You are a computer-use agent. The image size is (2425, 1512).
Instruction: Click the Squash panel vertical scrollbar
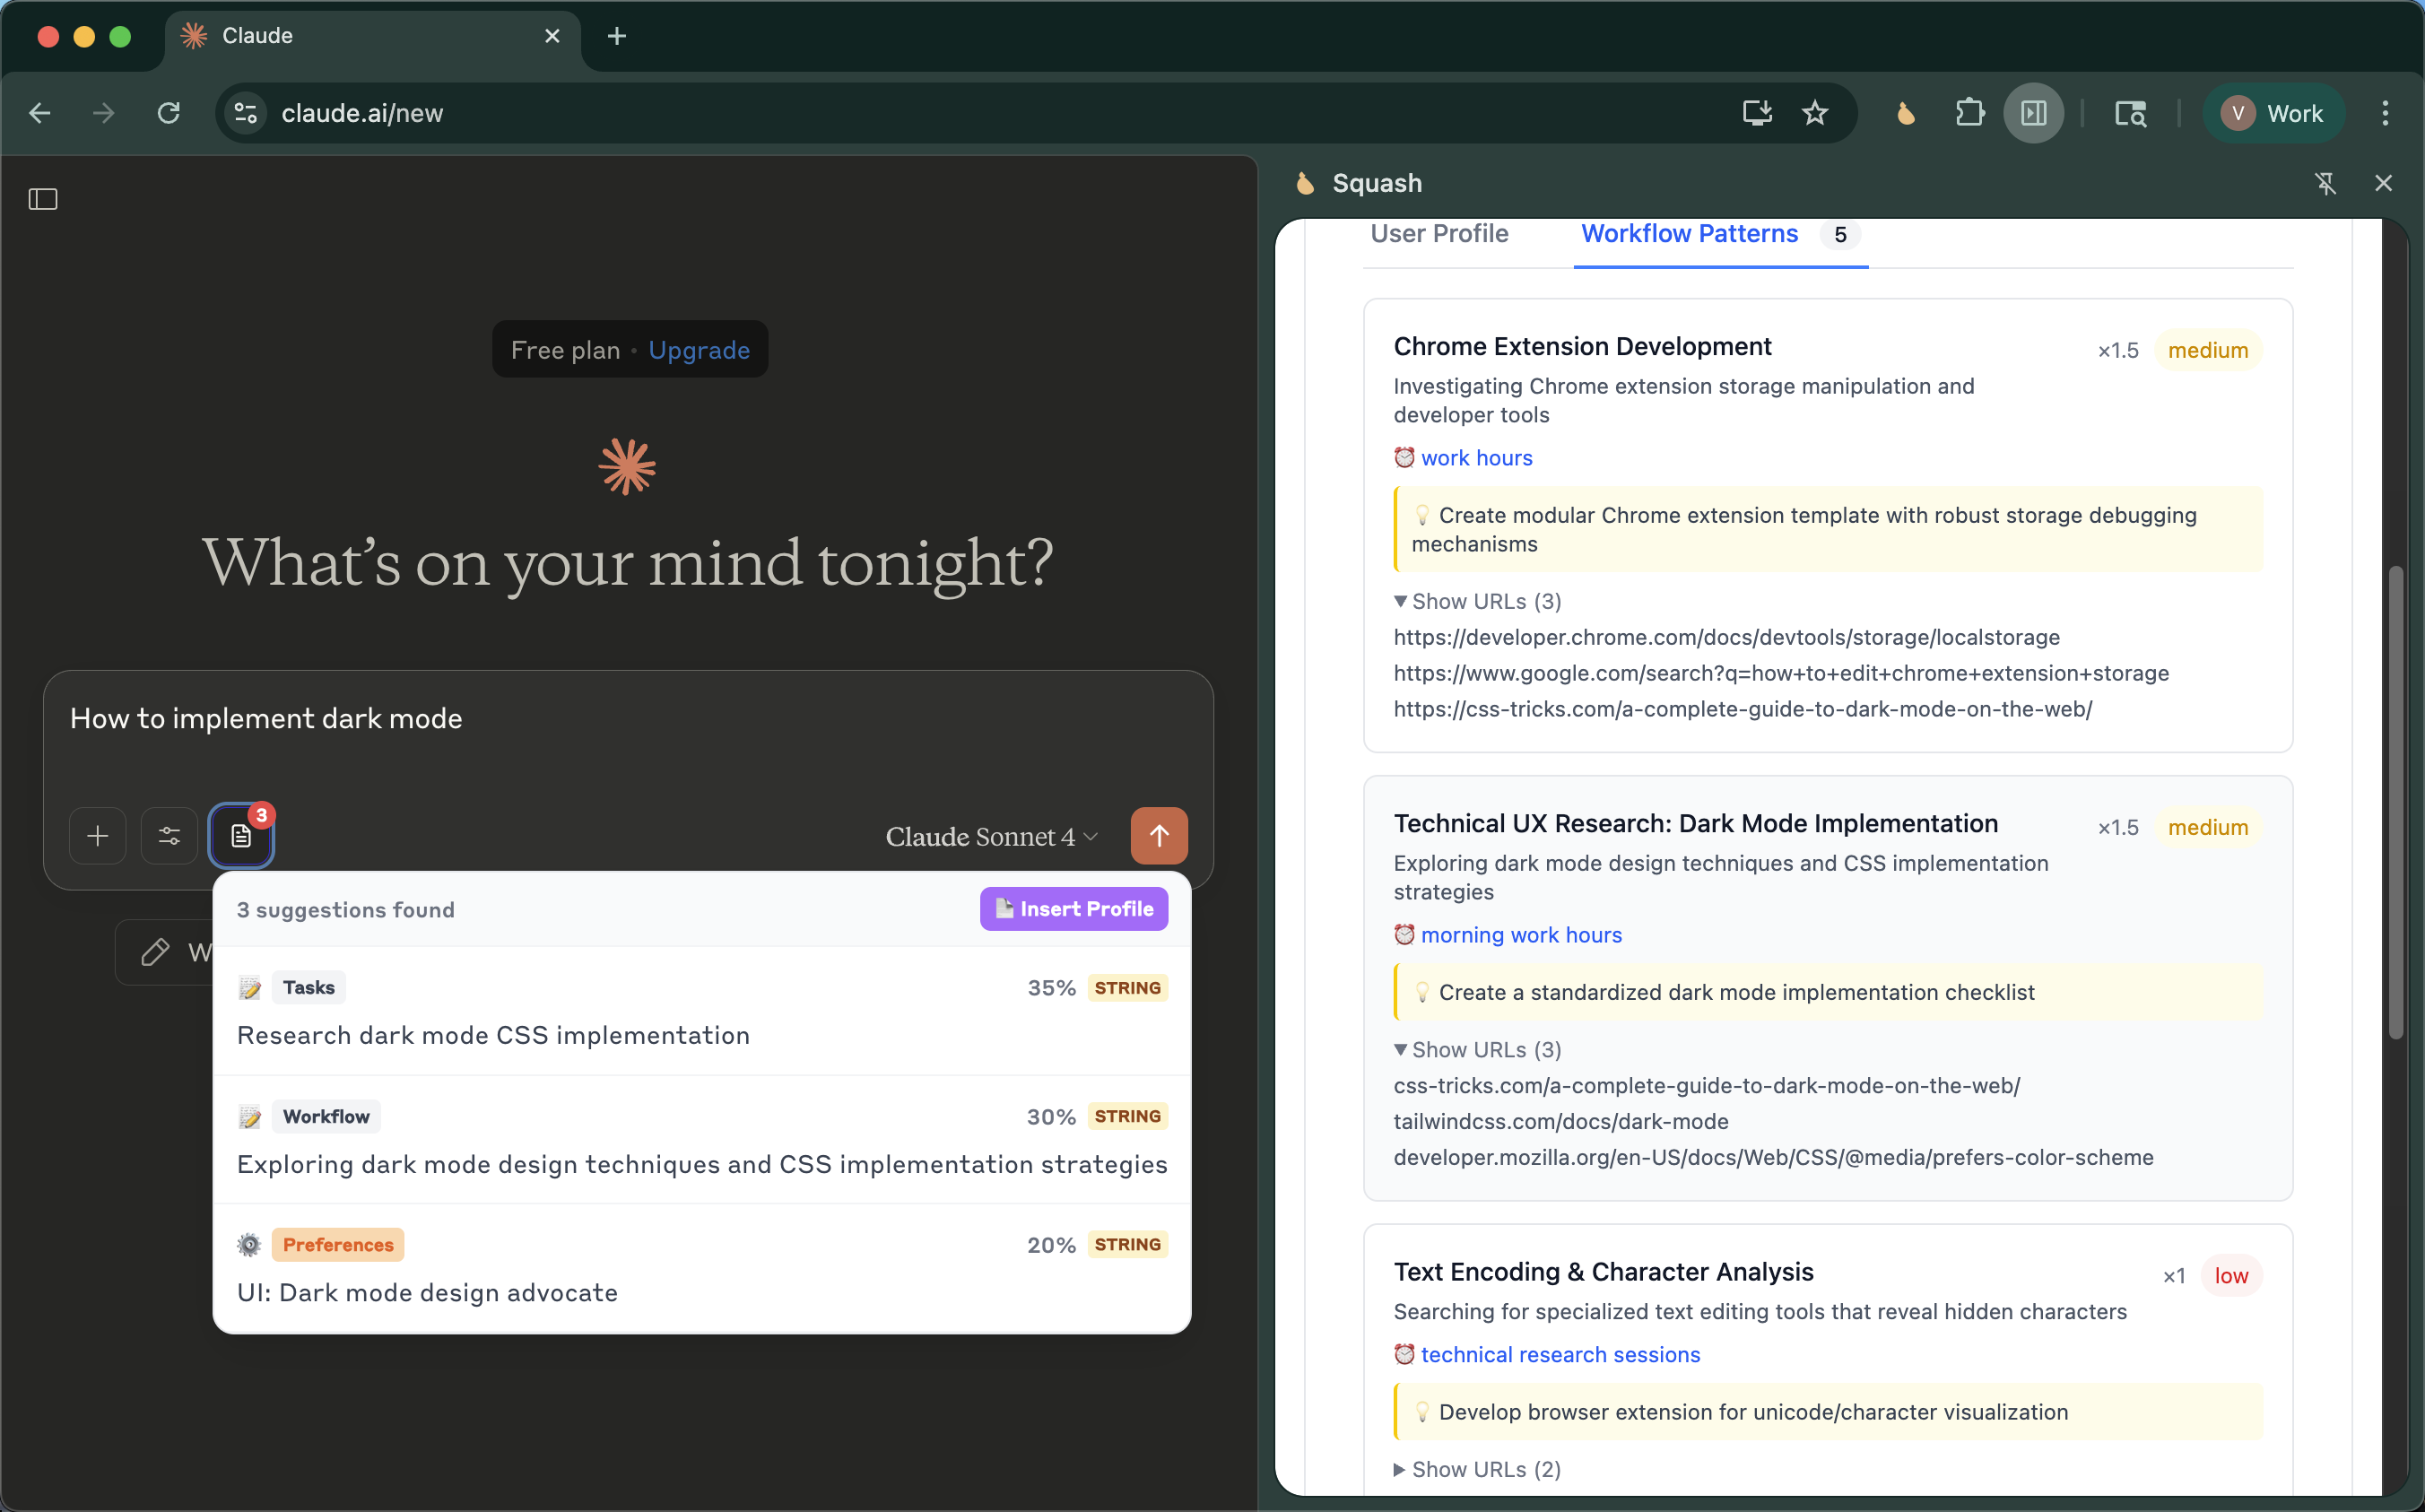pyautogui.click(x=2395, y=800)
